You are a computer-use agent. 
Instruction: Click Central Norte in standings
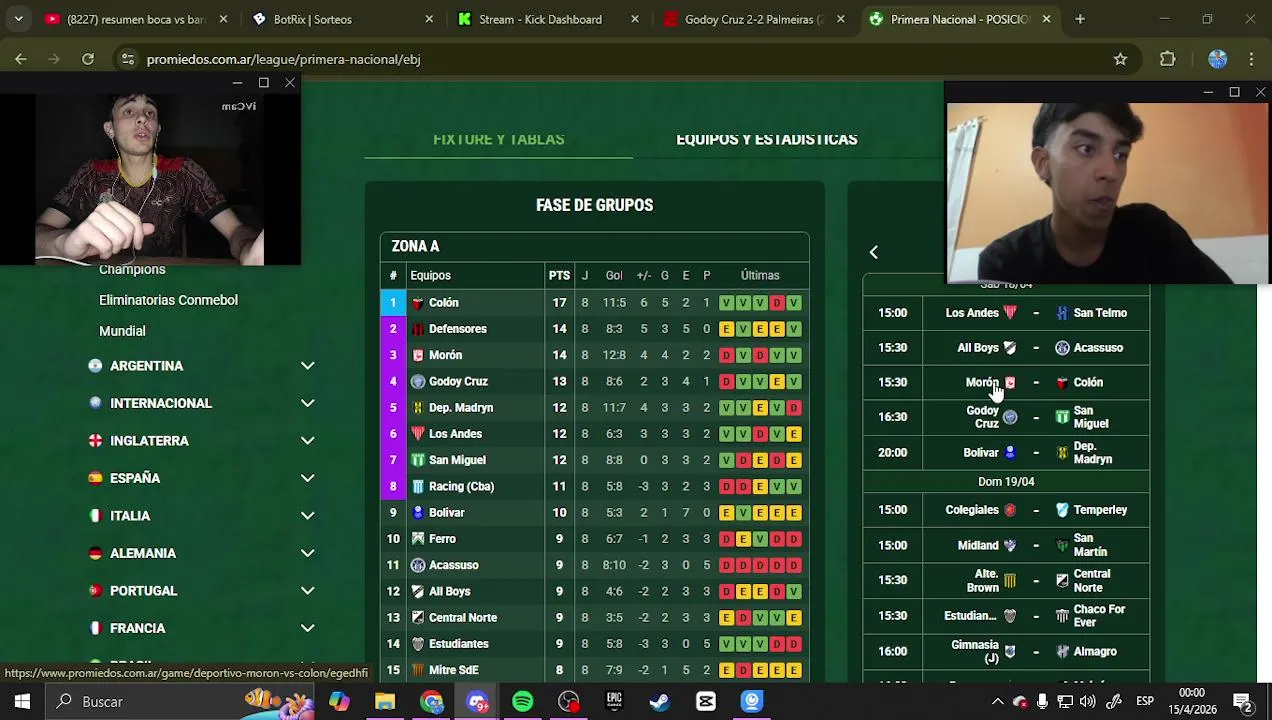(462, 618)
